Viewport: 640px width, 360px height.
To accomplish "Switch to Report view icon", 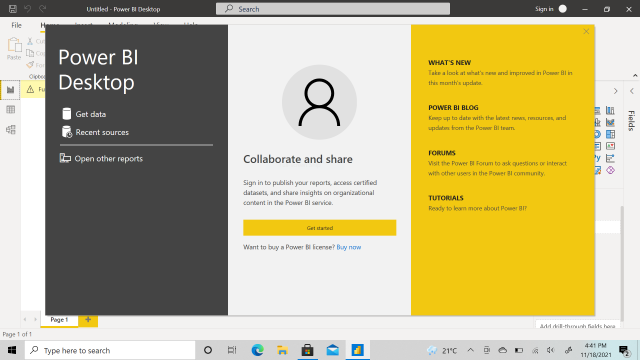I will [10, 89].
